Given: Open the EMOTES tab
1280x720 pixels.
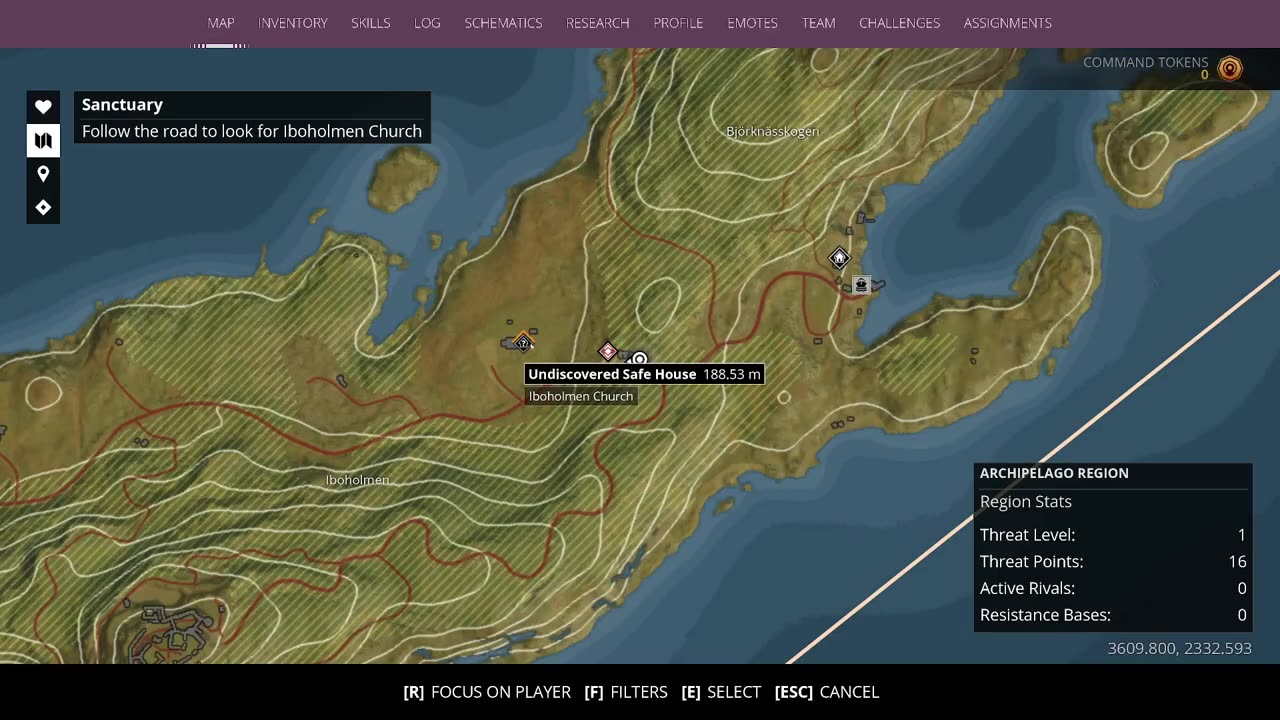Looking at the screenshot, I should tap(752, 23).
